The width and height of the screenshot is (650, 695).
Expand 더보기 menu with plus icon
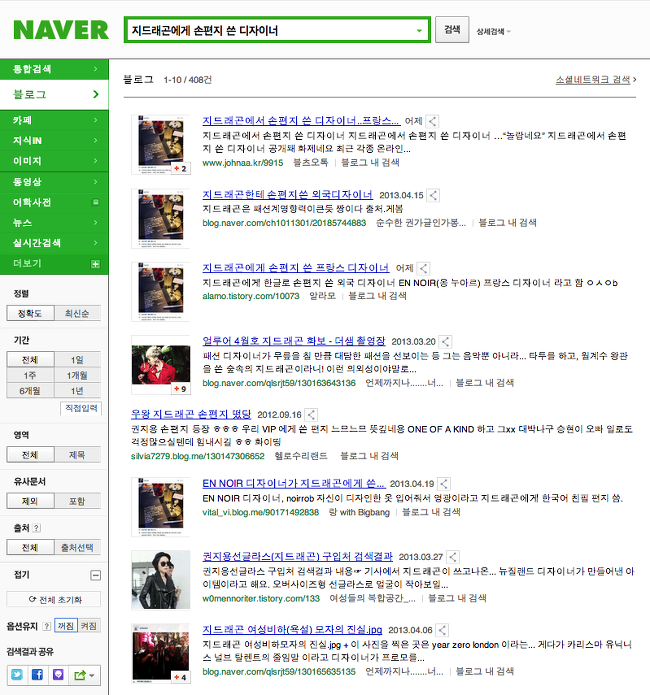tap(95, 264)
